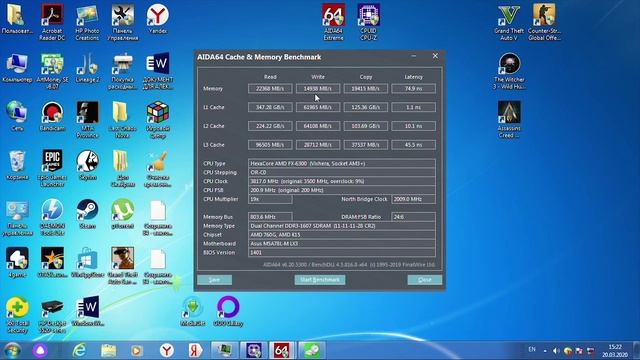This screenshot has height=360, width=640.
Task: Open the ArtMoney SE shortcut
Action: [52, 71]
